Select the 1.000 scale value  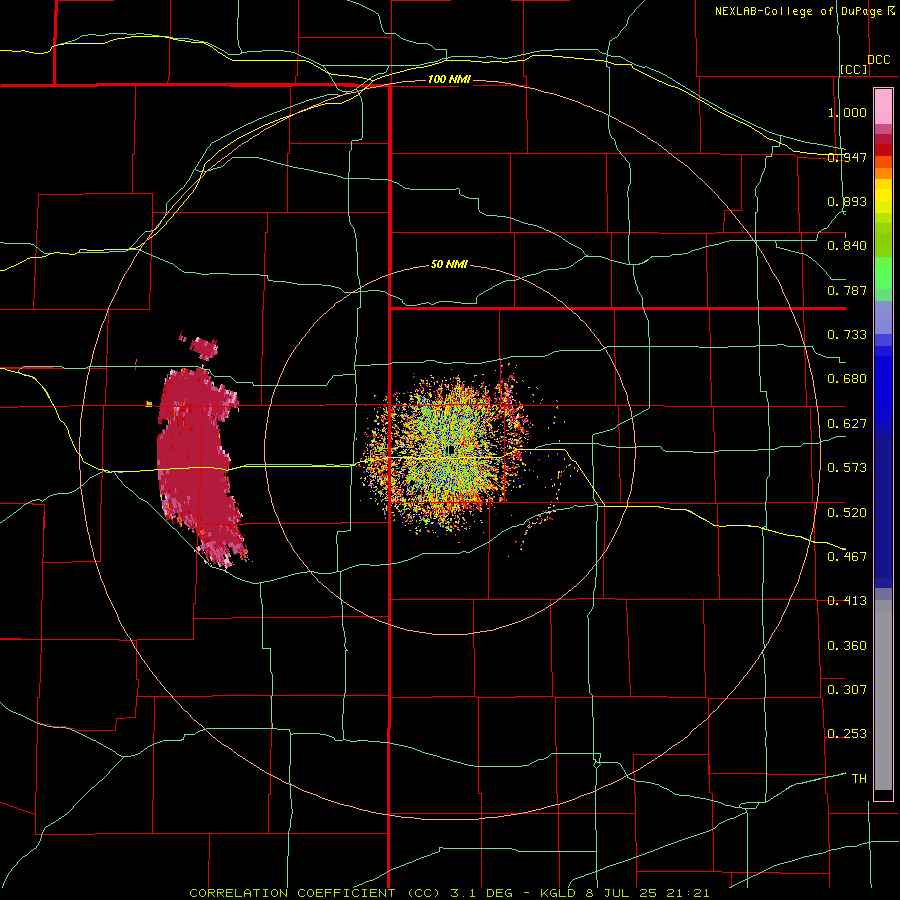click(847, 112)
